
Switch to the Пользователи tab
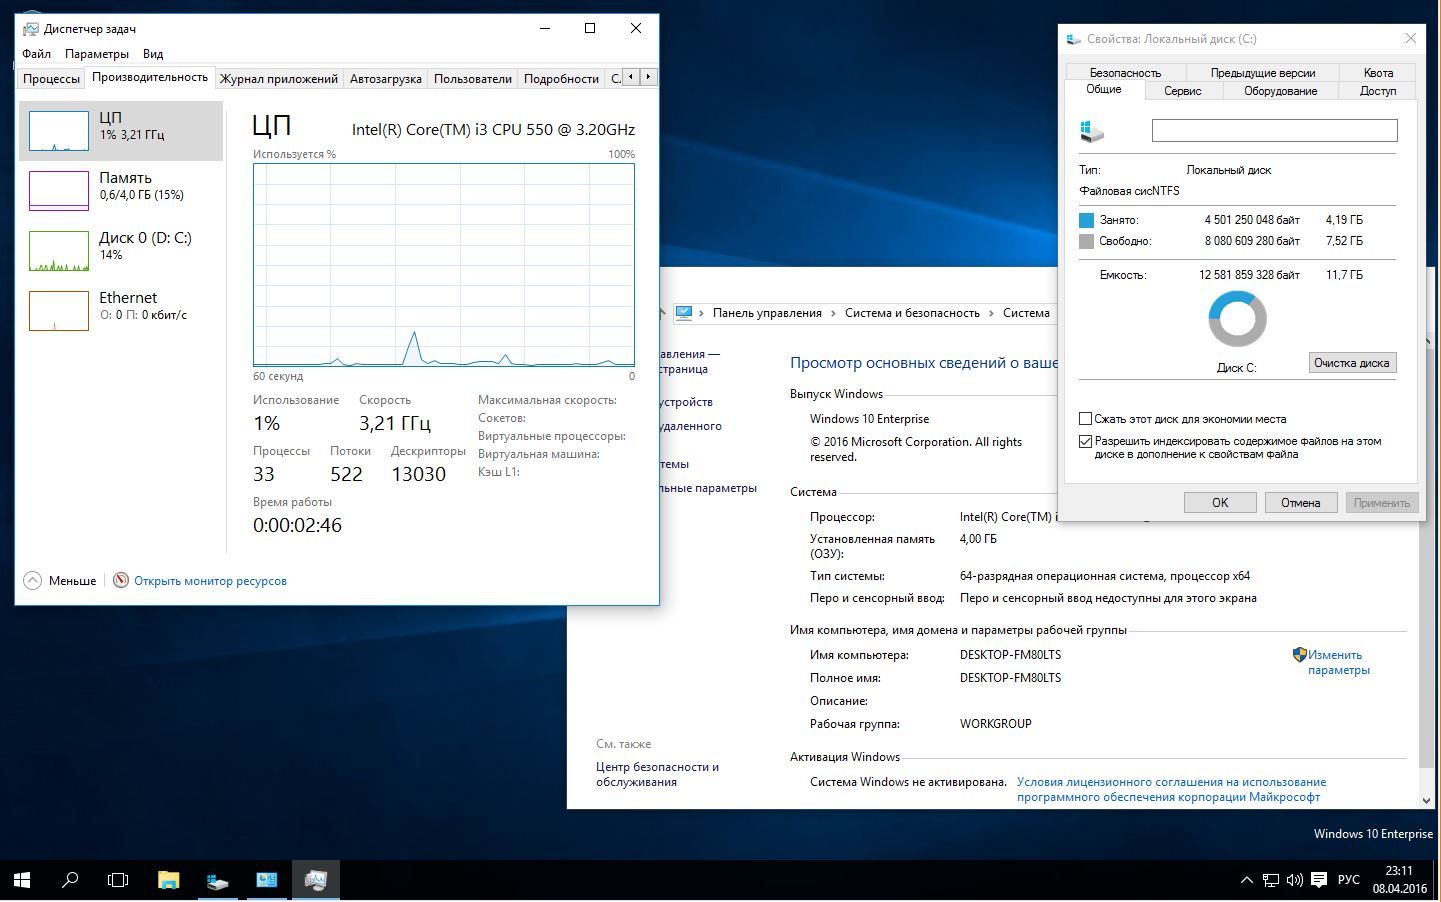click(473, 79)
